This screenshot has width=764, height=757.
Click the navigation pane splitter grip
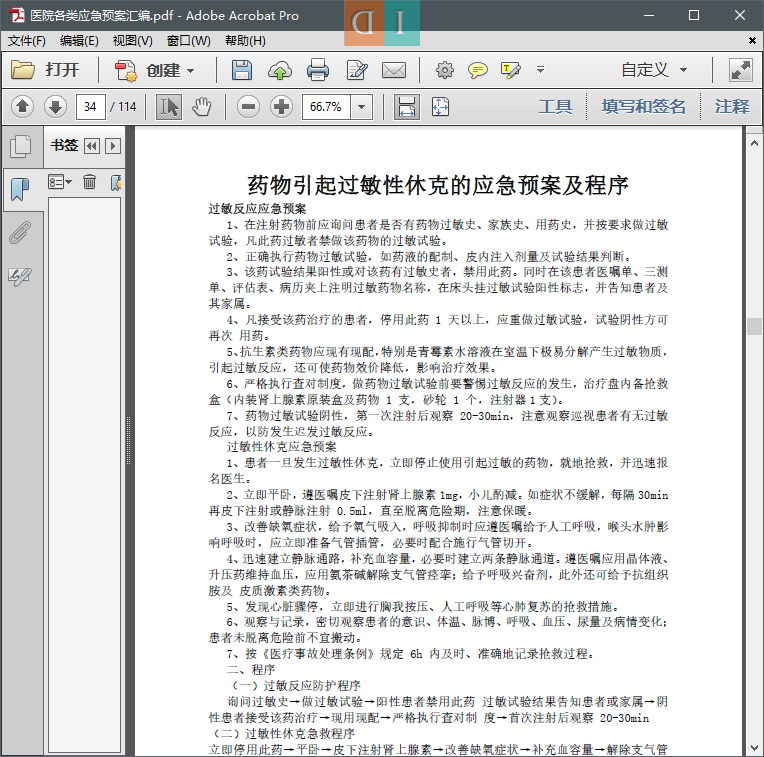pos(129,440)
